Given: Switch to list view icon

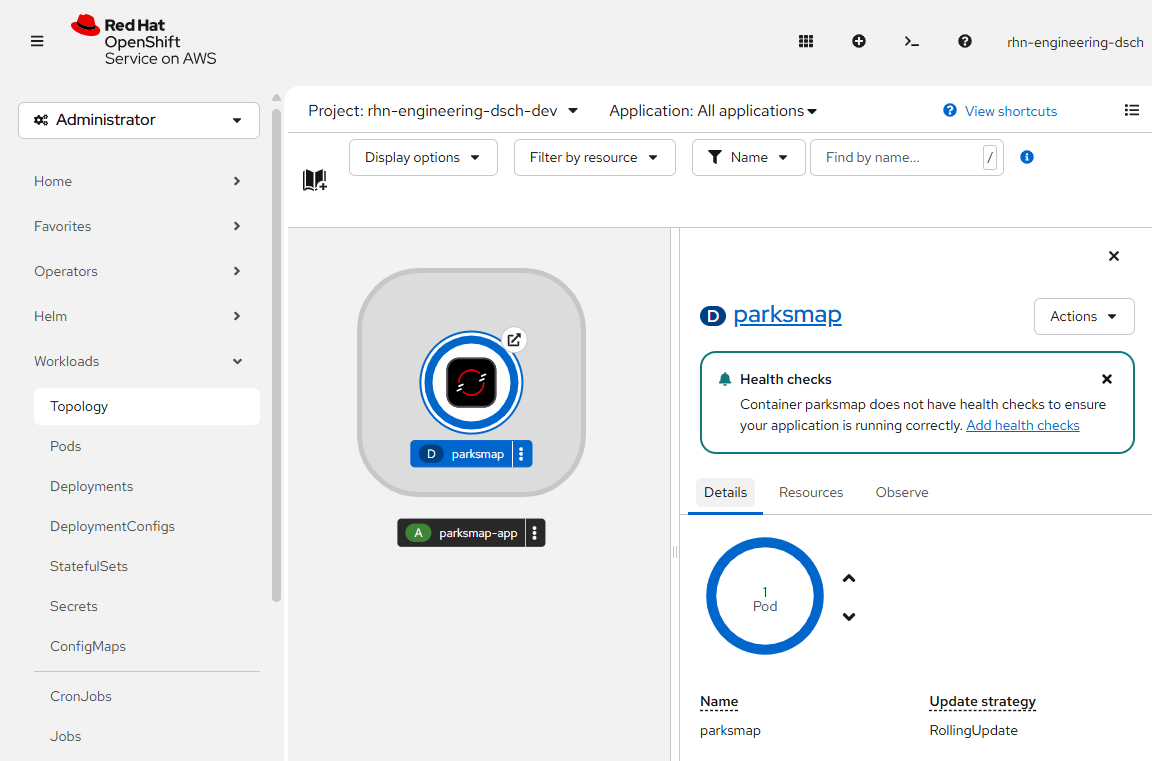Looking at the screenshot, I should [x=1132, y=110].
